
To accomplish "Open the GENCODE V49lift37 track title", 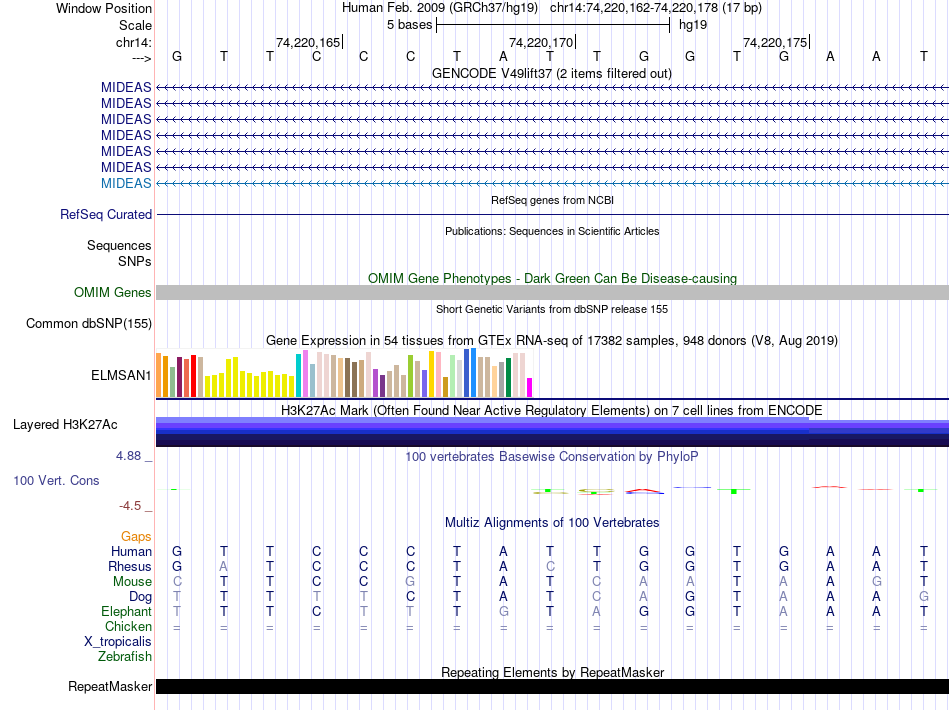I will [552, 74].
